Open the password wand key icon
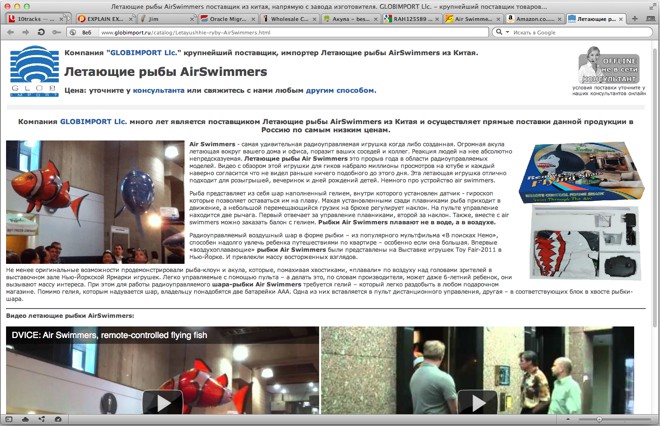Image resolution: width=660 pixels, height=426 pixels. [x=56, y=32]
